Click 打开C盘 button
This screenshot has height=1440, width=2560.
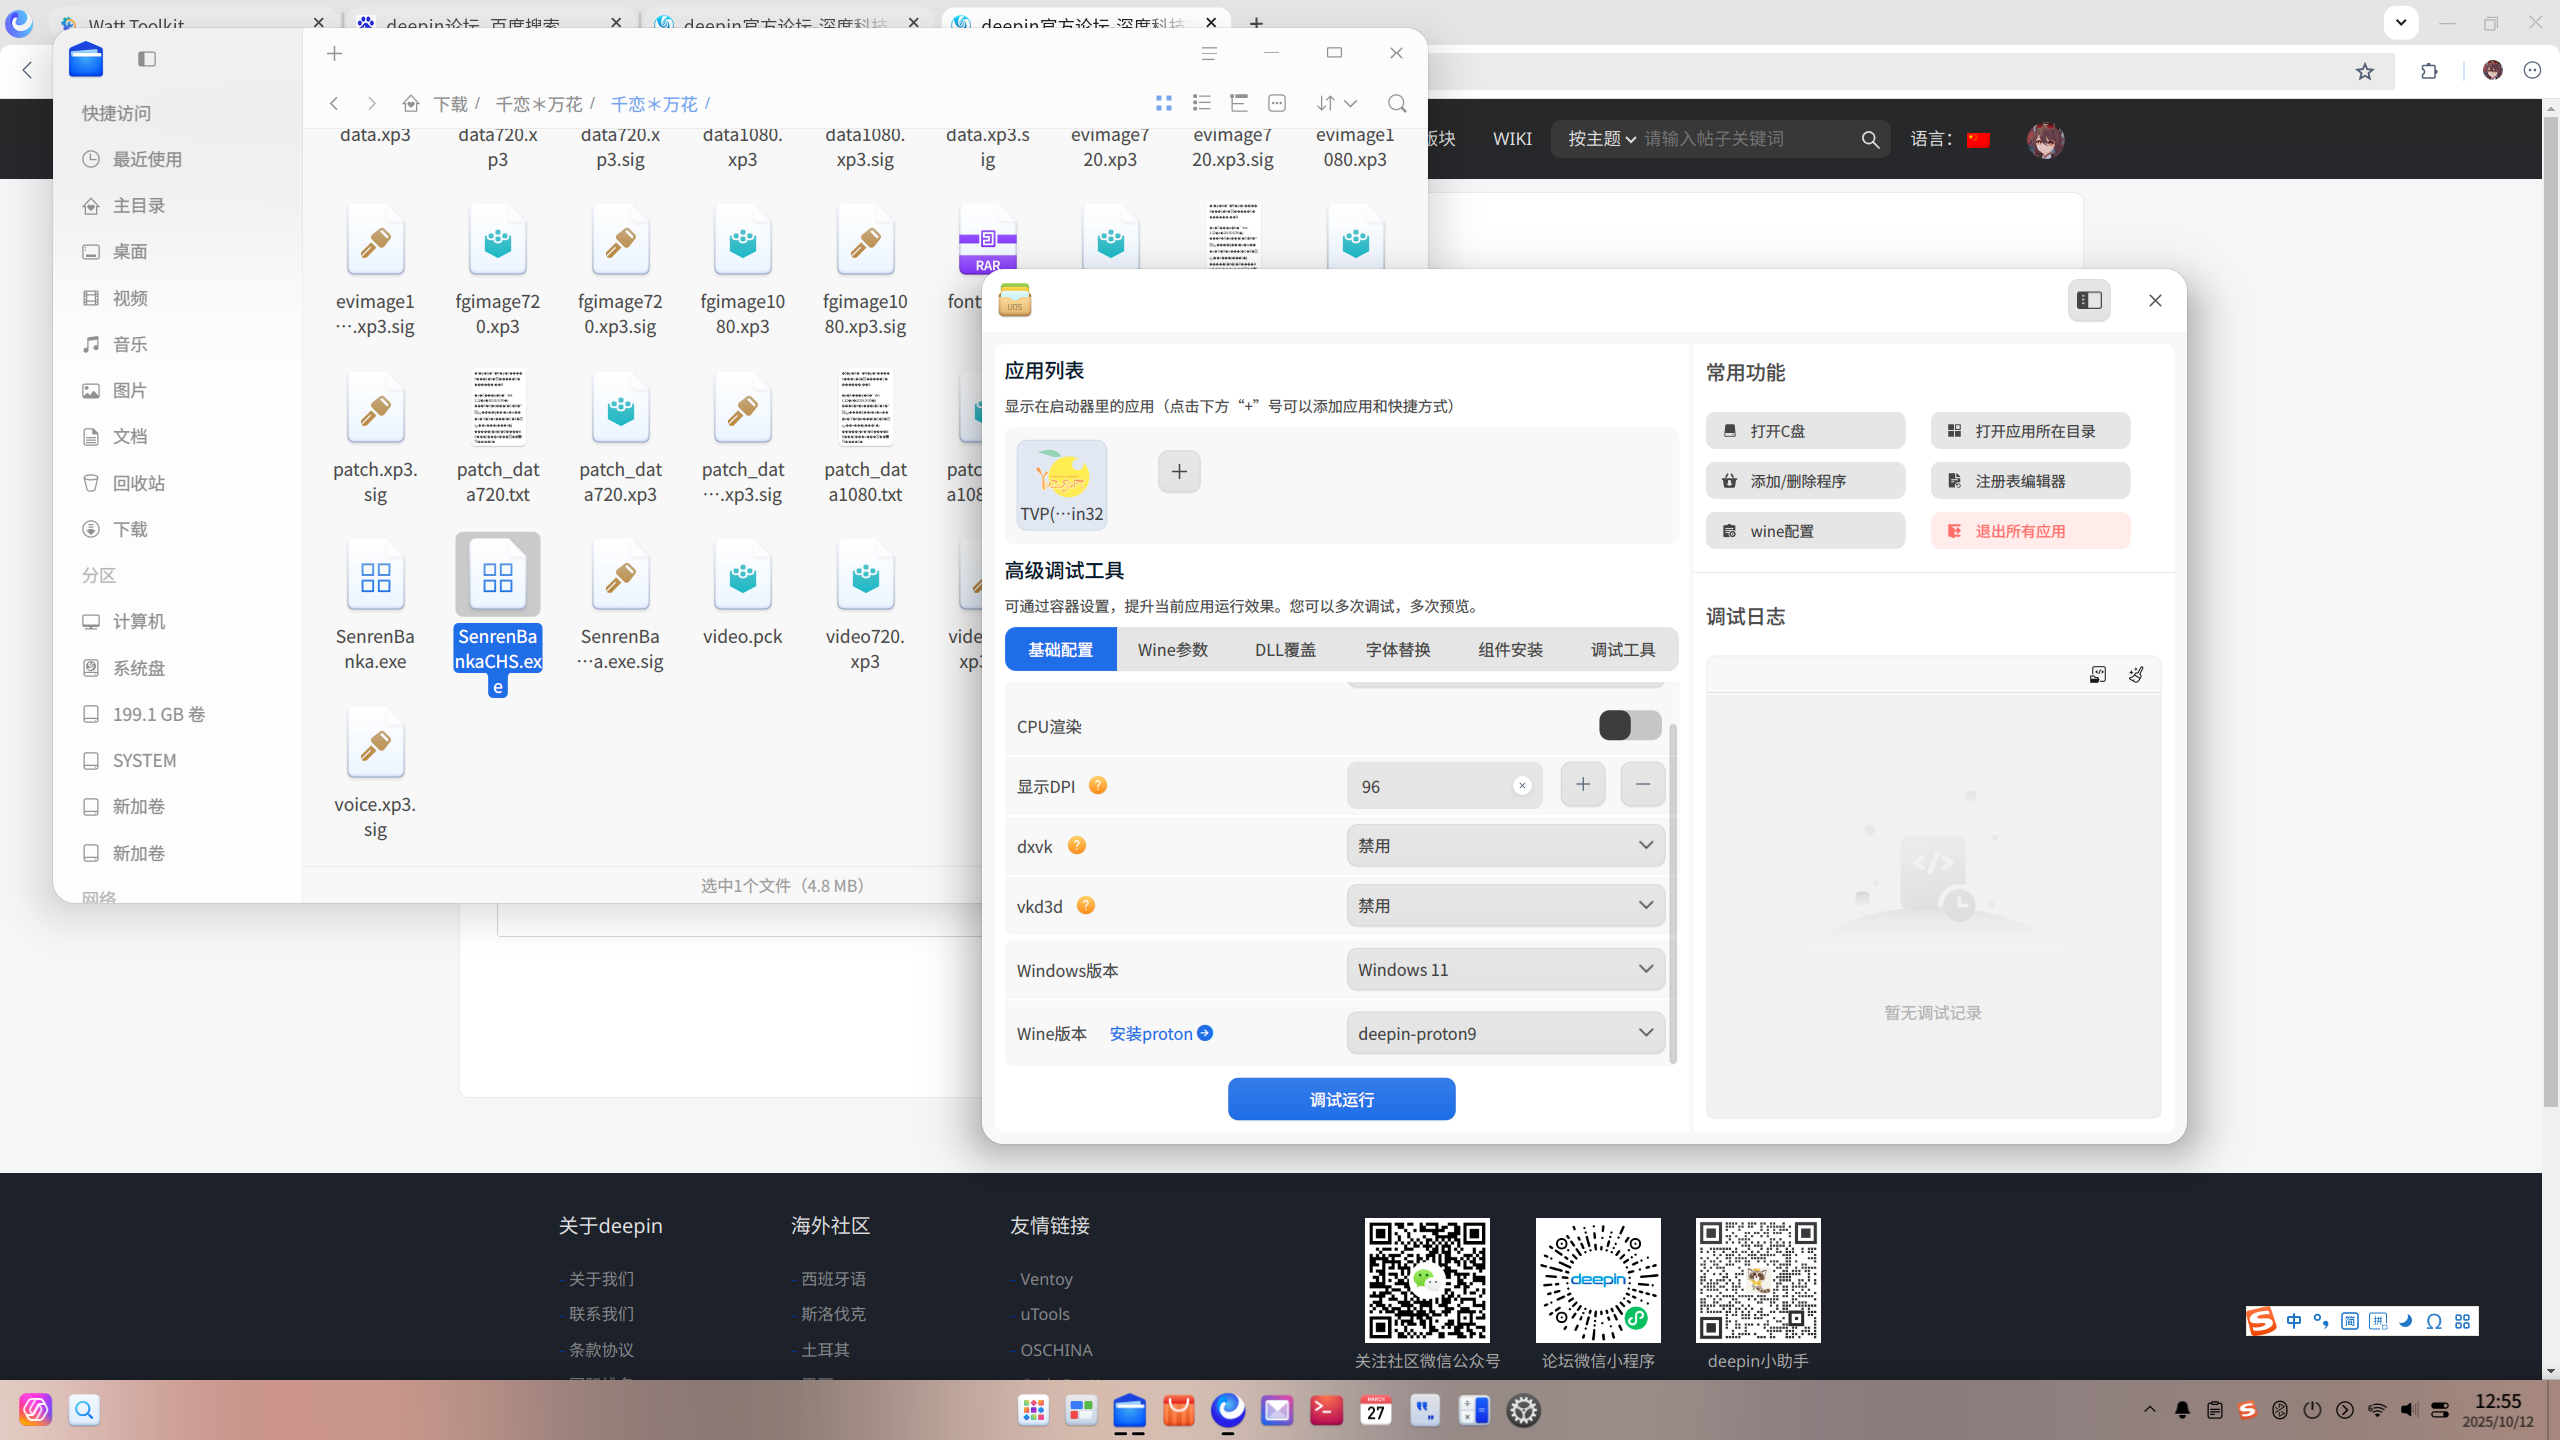coord(1805,431)
